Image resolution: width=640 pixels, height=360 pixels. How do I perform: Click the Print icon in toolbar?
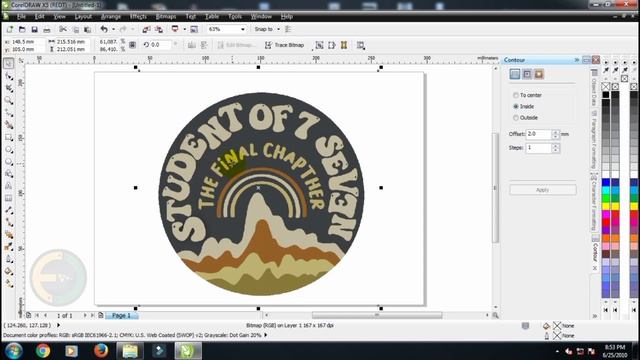pyautogui.click(x=47, y=29)
